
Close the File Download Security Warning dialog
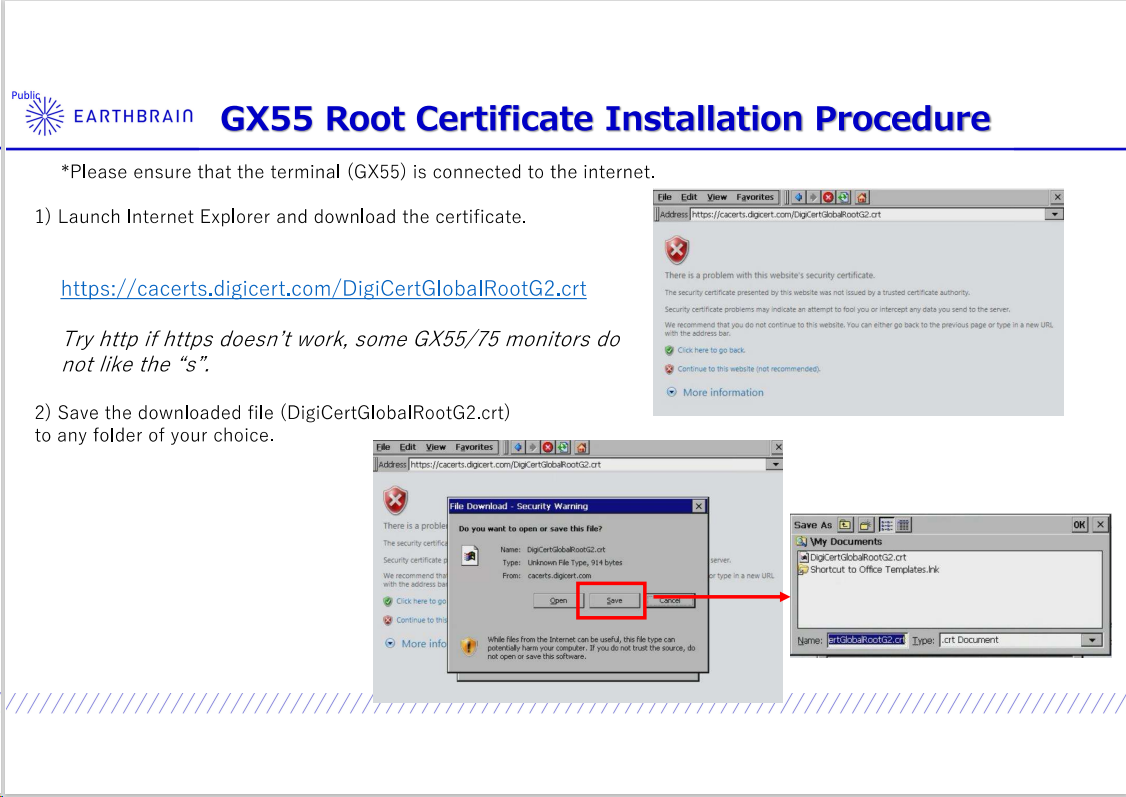[x=699, y=506]
